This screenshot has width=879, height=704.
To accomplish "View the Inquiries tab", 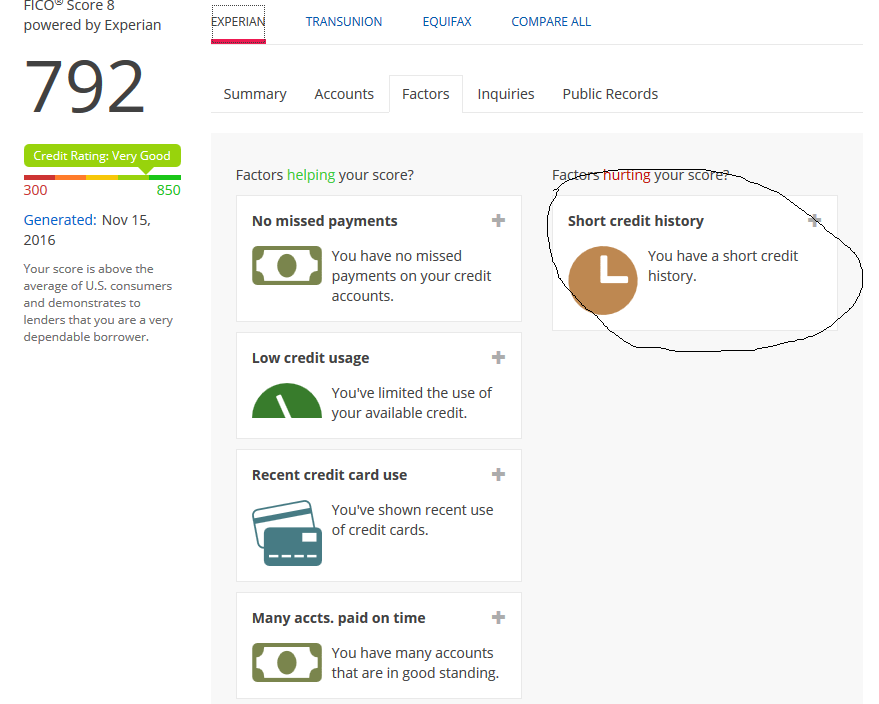I will (x=505, y=94).
